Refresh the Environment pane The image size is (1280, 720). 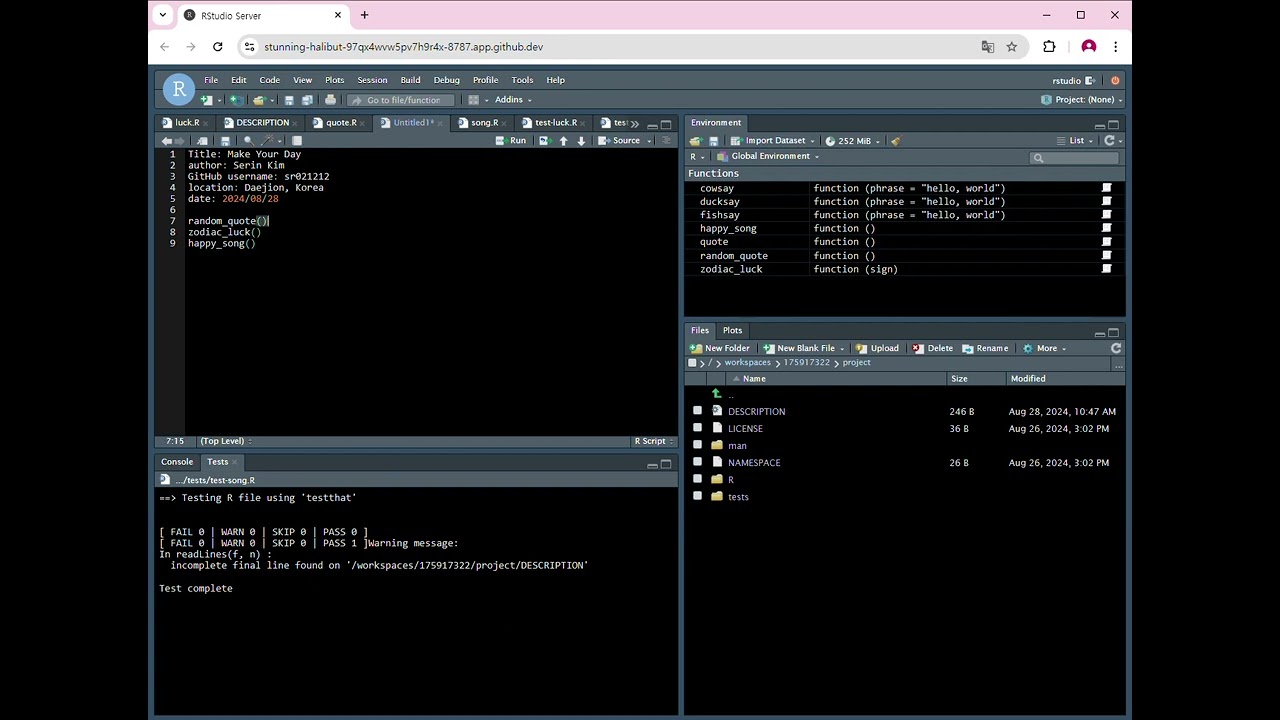(x=1109, y=141)
